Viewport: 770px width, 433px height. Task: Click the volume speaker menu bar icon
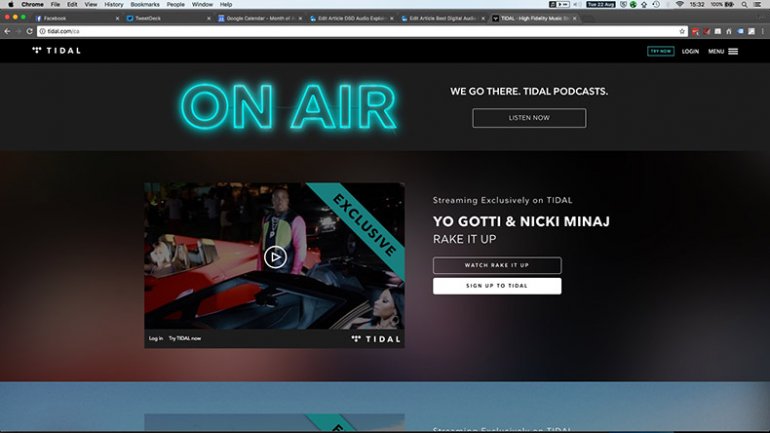click(x=578, y=4)
